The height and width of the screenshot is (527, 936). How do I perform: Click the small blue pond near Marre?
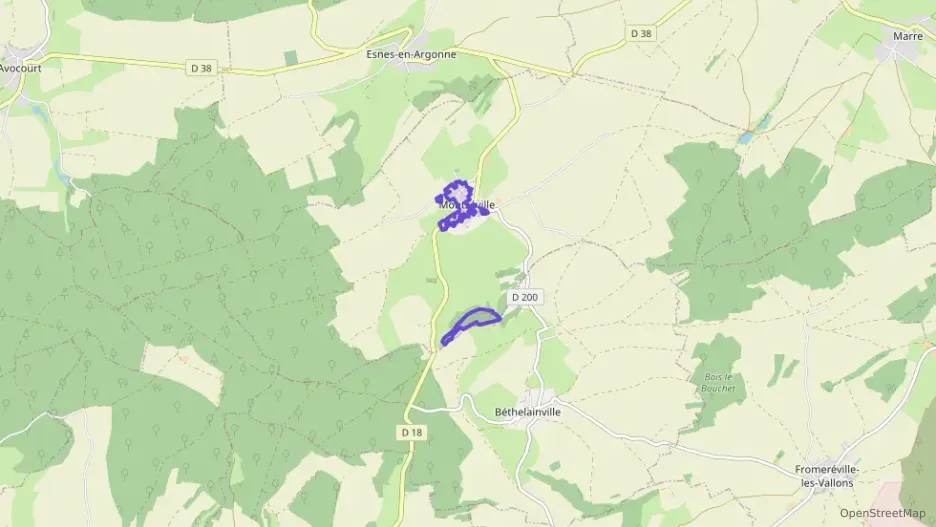point(746,138)
